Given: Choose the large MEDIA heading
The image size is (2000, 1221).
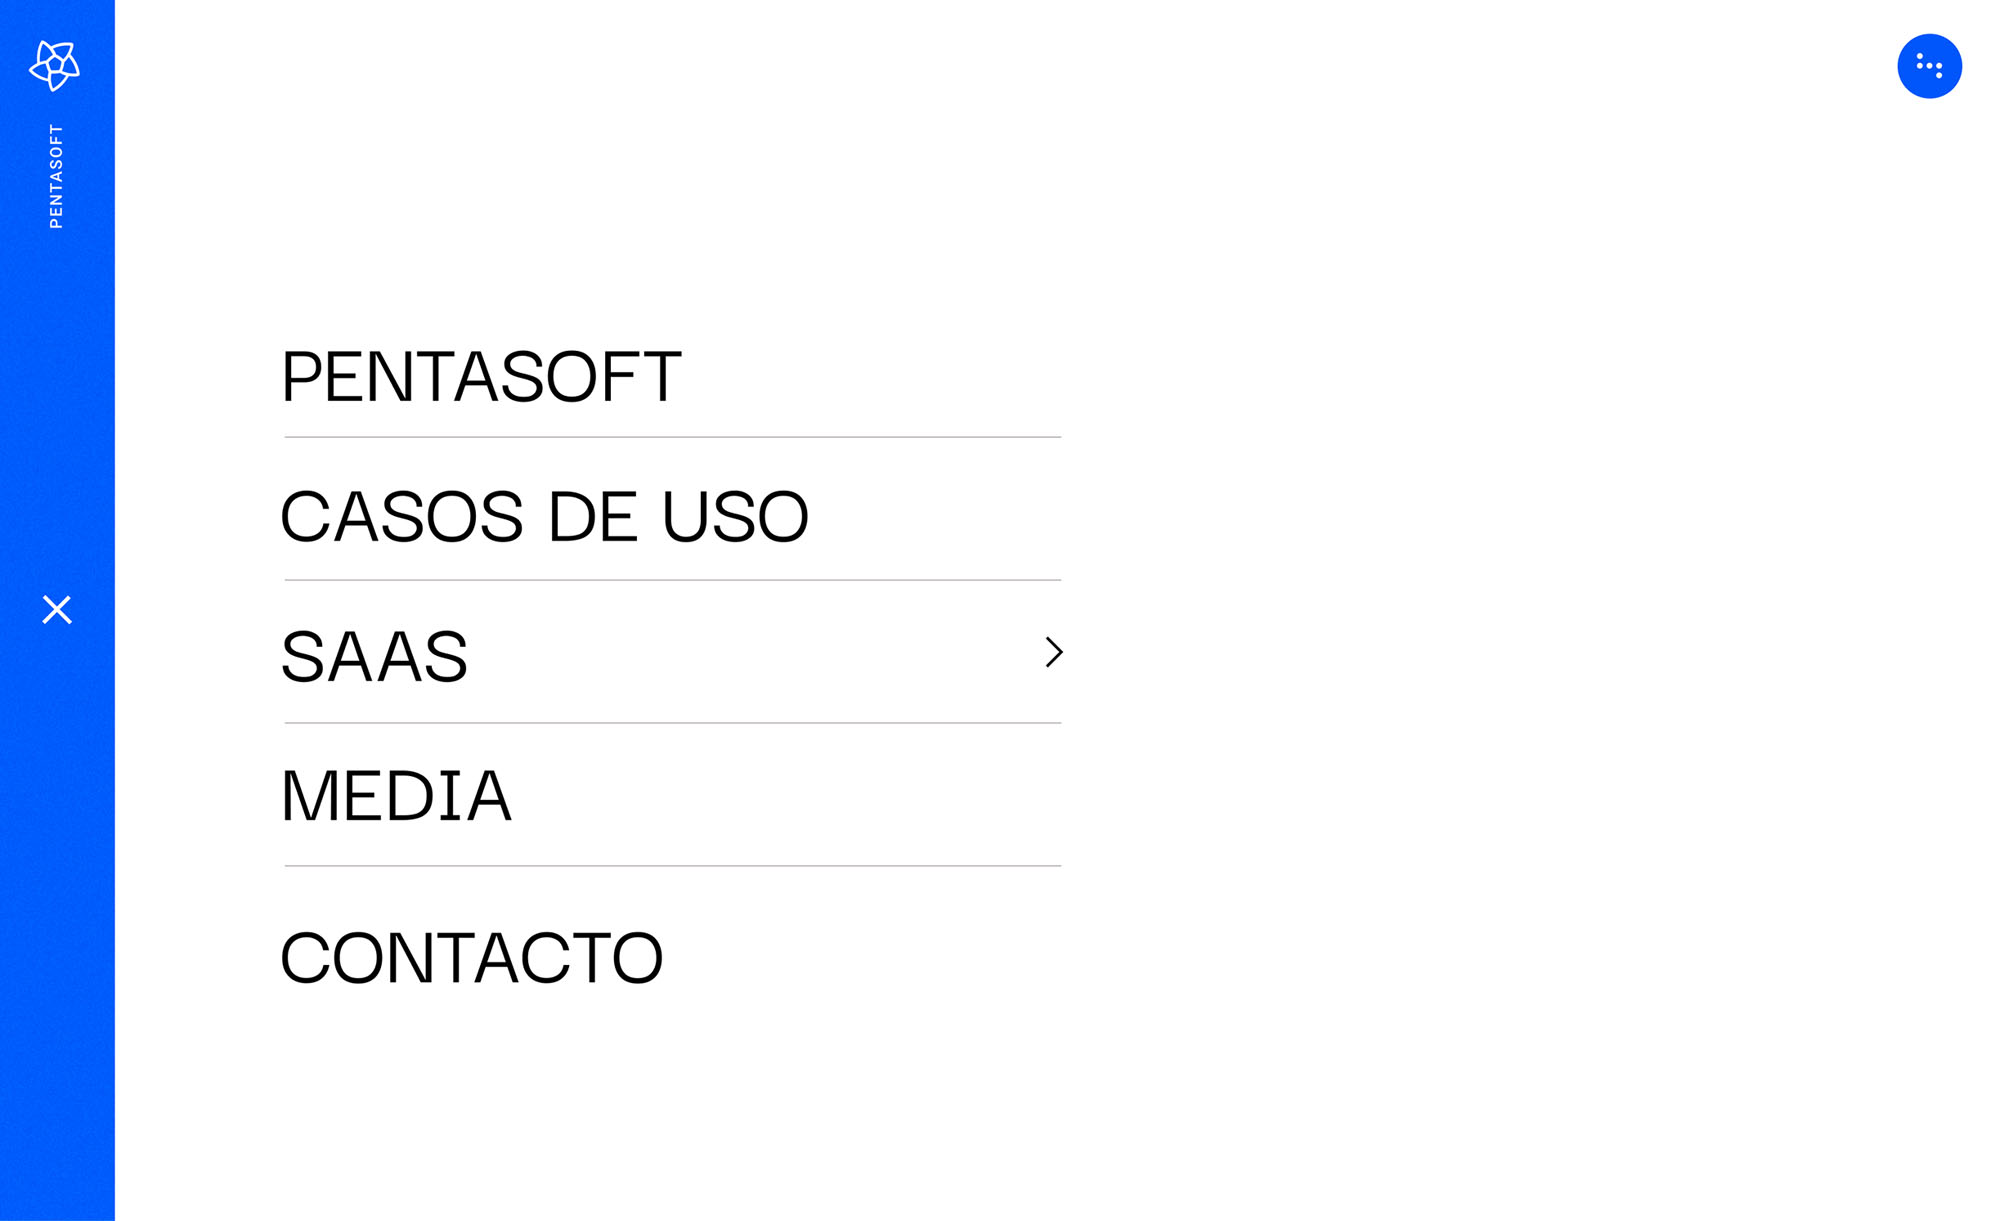Looking at the screenshot, I should (x=396, y=796).
